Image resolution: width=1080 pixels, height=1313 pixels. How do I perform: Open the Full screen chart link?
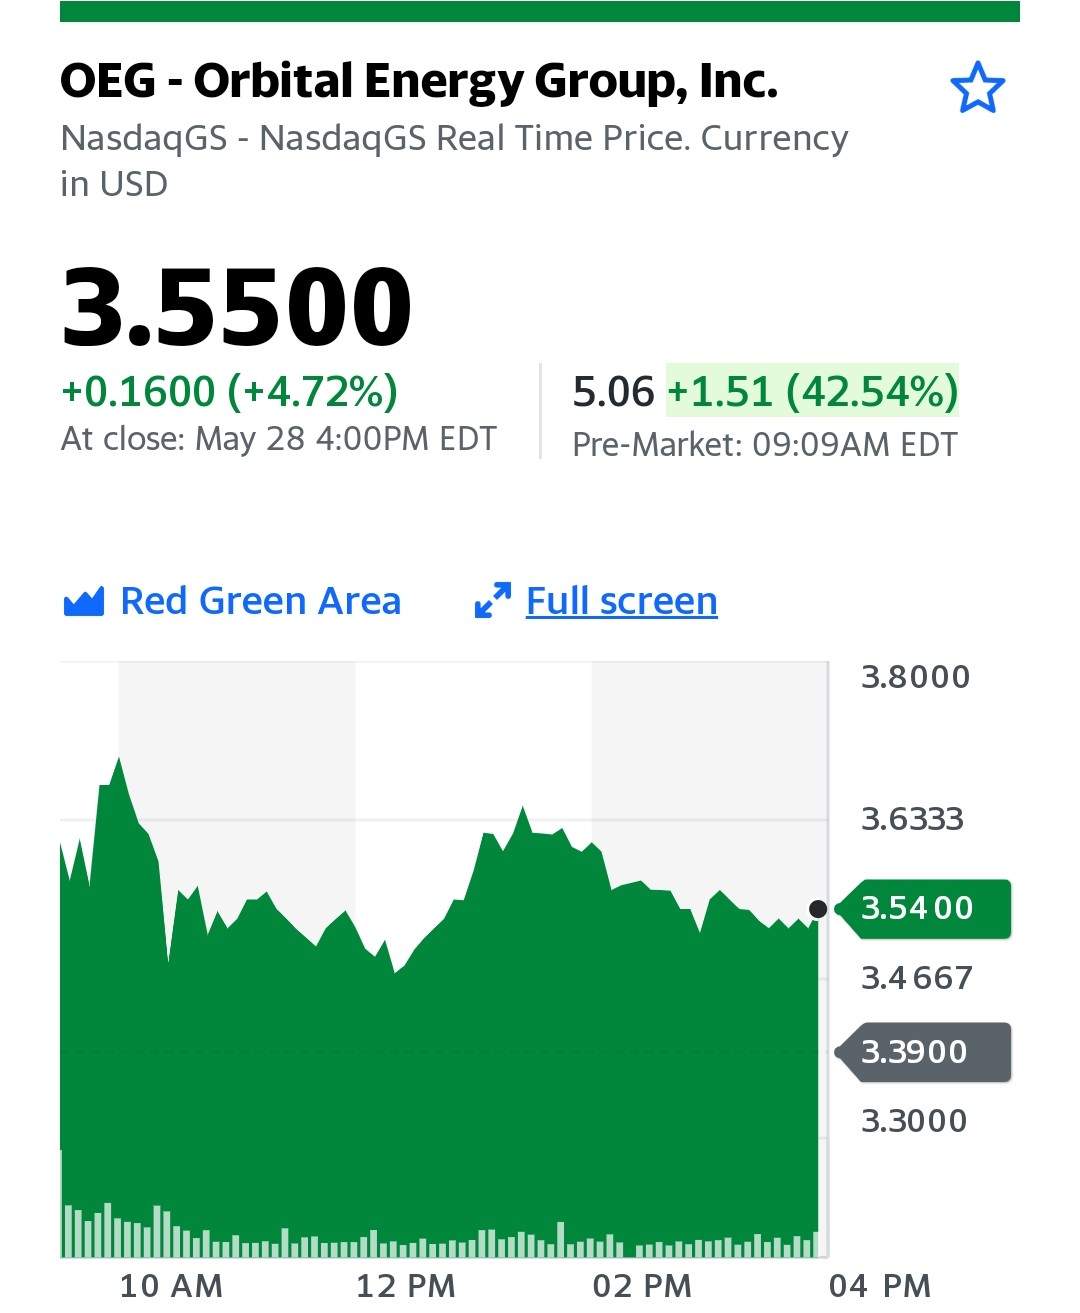click(621, 601)
